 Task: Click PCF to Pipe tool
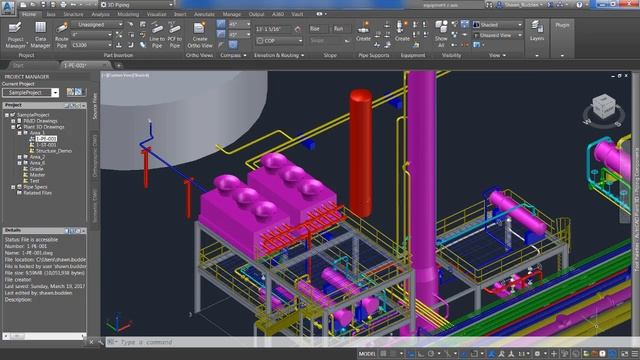pos(175,36)
